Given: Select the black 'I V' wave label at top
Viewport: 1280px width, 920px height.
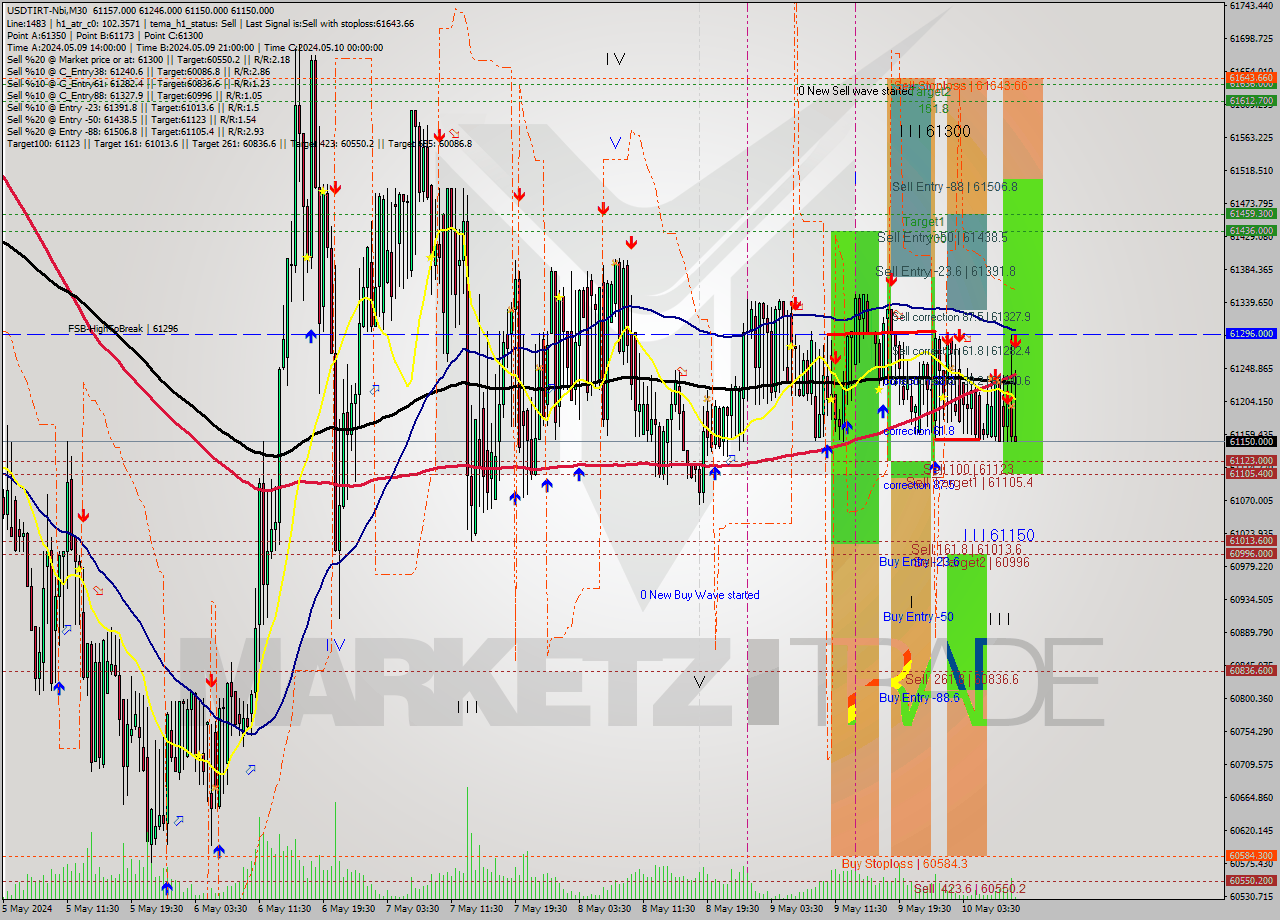Looking at the screenshot, I should point(615,59).
